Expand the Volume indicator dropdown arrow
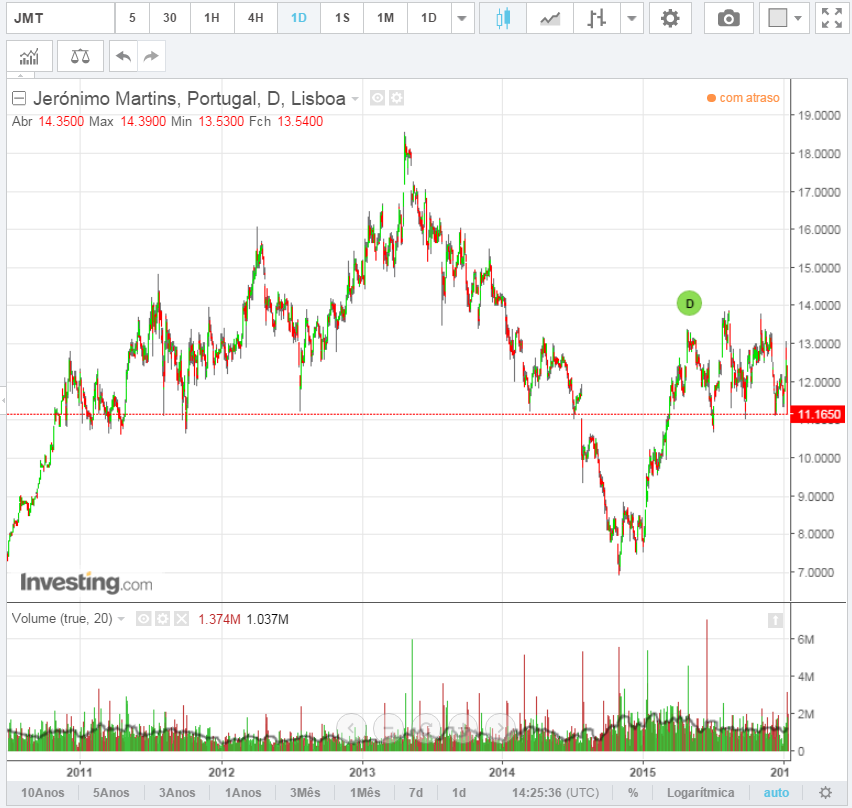This screenshot has height=808, width=852. pyautogui.click(x=121, y=619)
